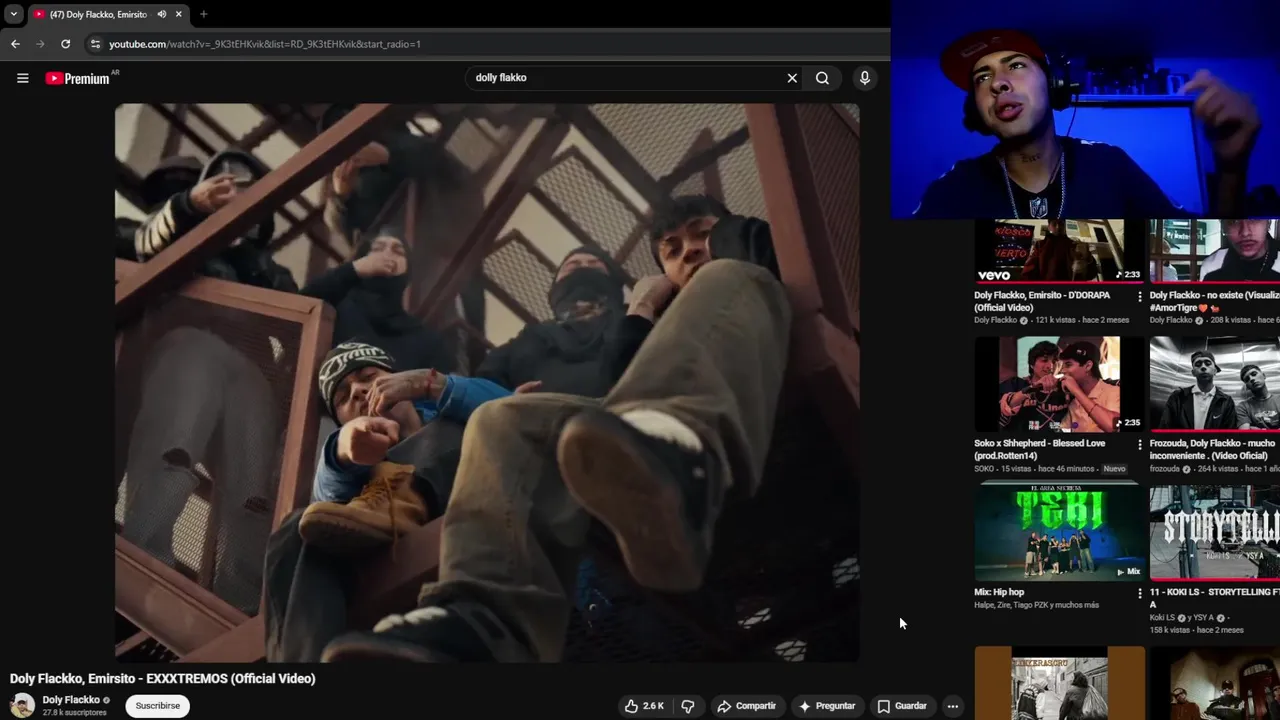Click SOKO channel name under Blessed Love
Viewport: 1280px width, 720px height.
point(984,469)
